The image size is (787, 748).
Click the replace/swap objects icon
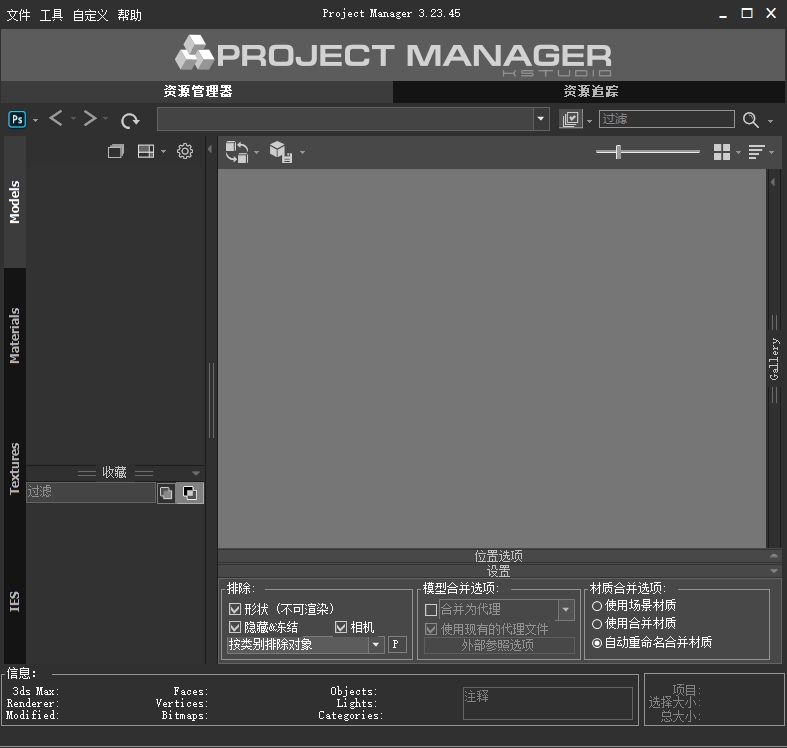237,152
